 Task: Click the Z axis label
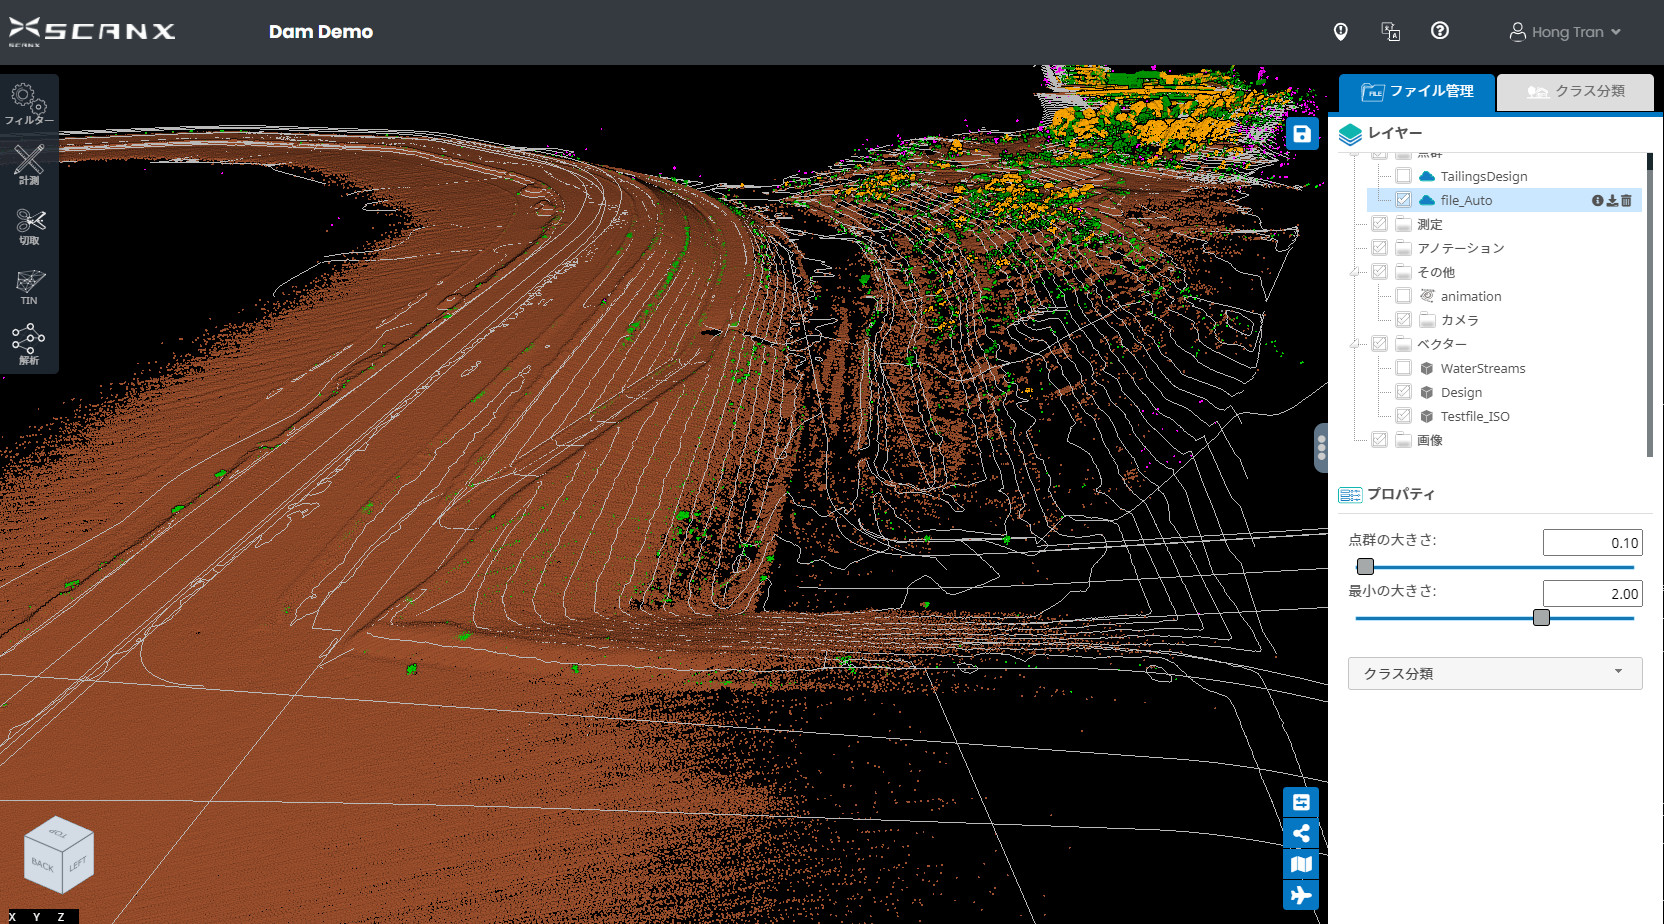click(61, 917)
